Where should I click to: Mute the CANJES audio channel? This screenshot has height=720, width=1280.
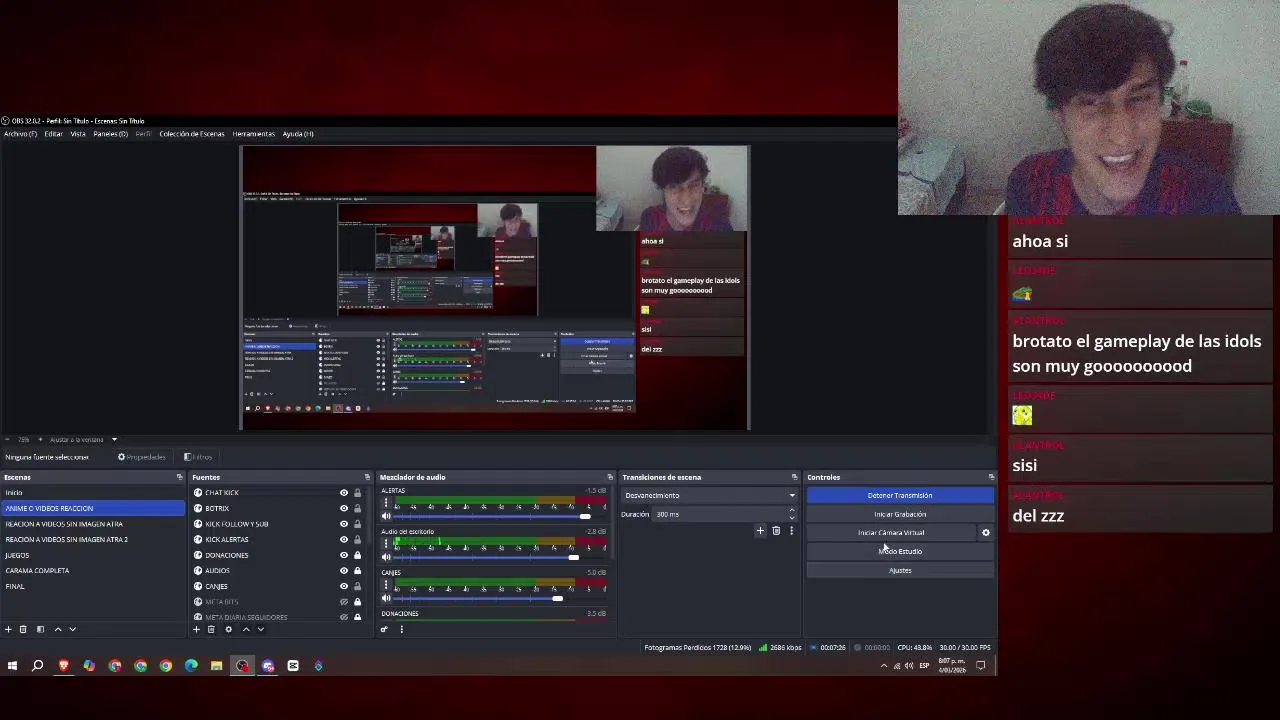point(386,598)
